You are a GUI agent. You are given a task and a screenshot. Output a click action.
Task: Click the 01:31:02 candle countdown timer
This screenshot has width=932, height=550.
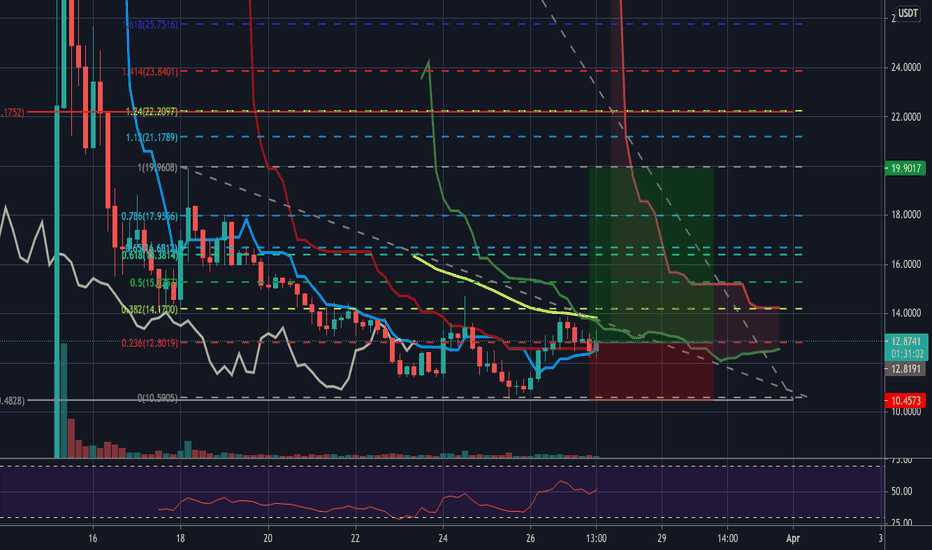point(906,354)
